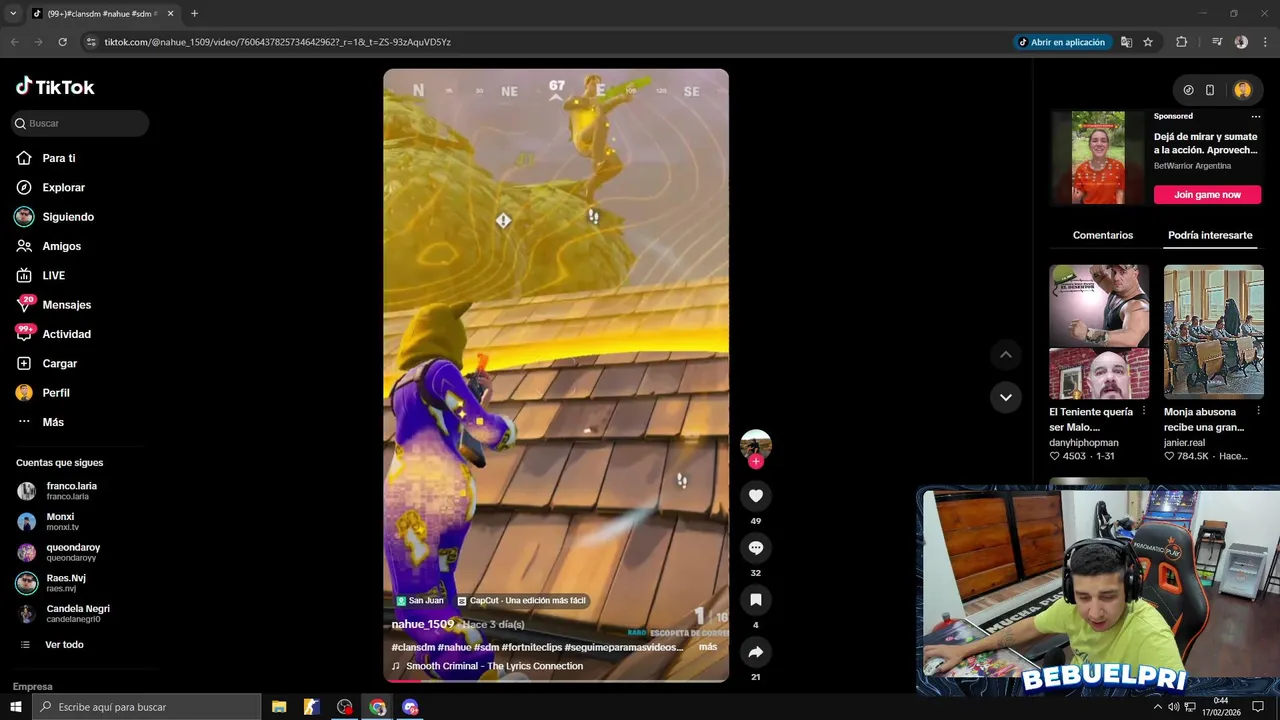1280x720 pixels.
Task: Open the Amigos section
Action: pyautogui.click(x=61, y=246)
